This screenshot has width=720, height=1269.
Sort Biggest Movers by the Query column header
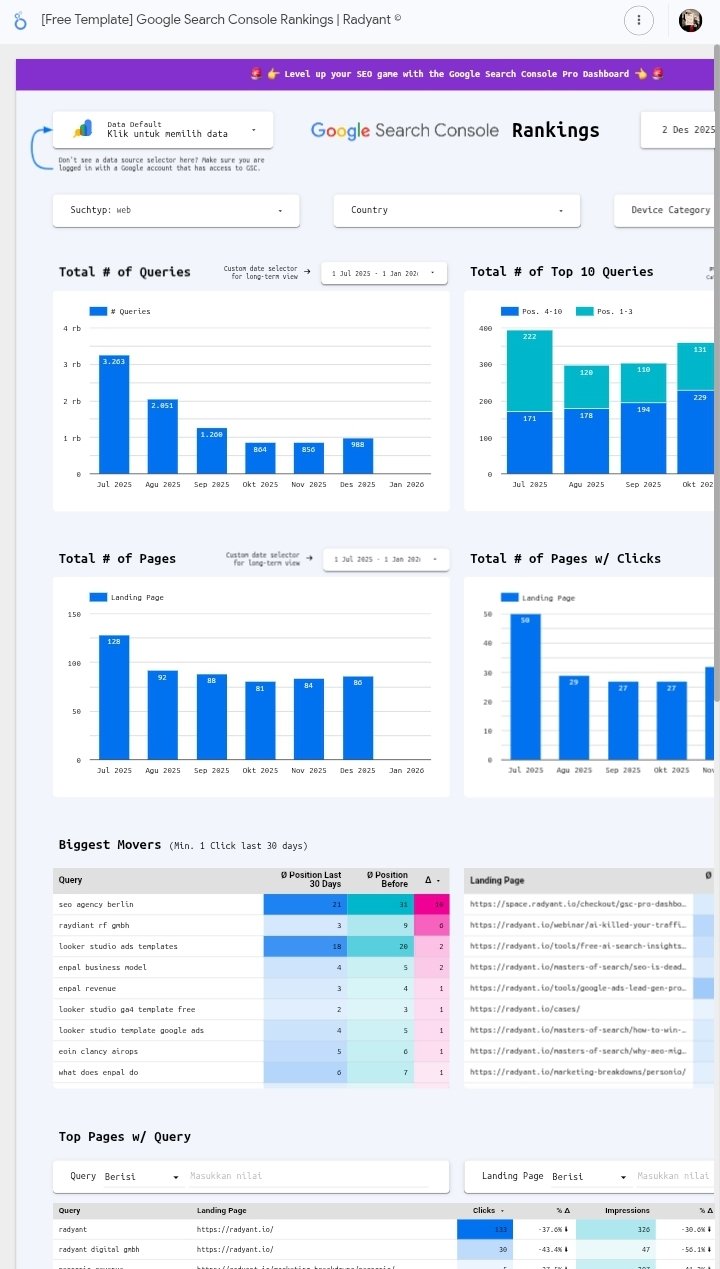point(70,880)
